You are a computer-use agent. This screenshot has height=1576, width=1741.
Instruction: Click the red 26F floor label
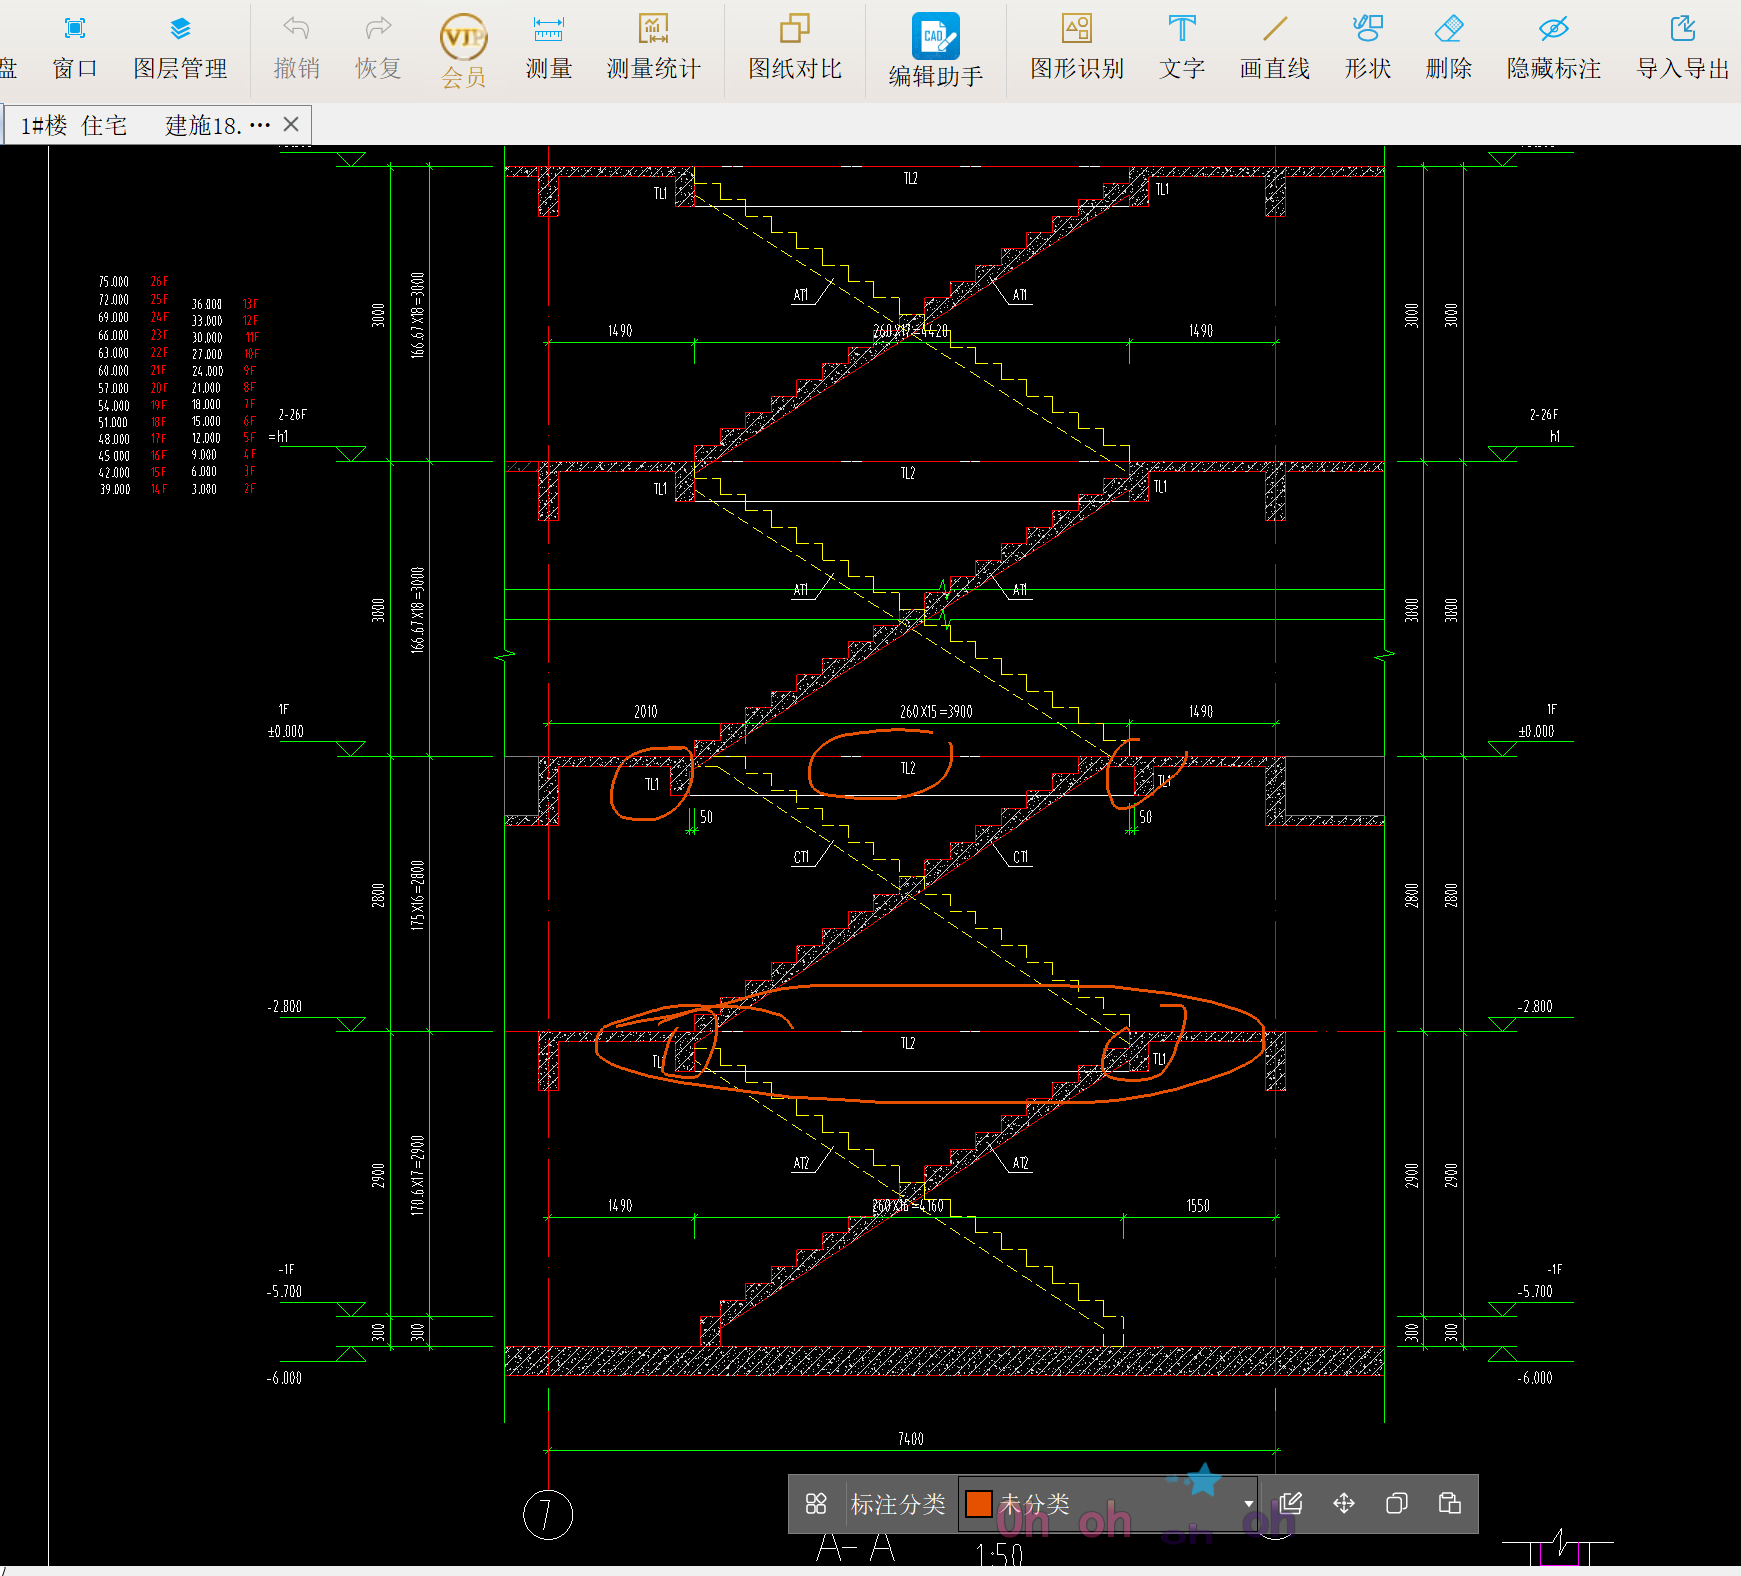(x=160, y=282)
